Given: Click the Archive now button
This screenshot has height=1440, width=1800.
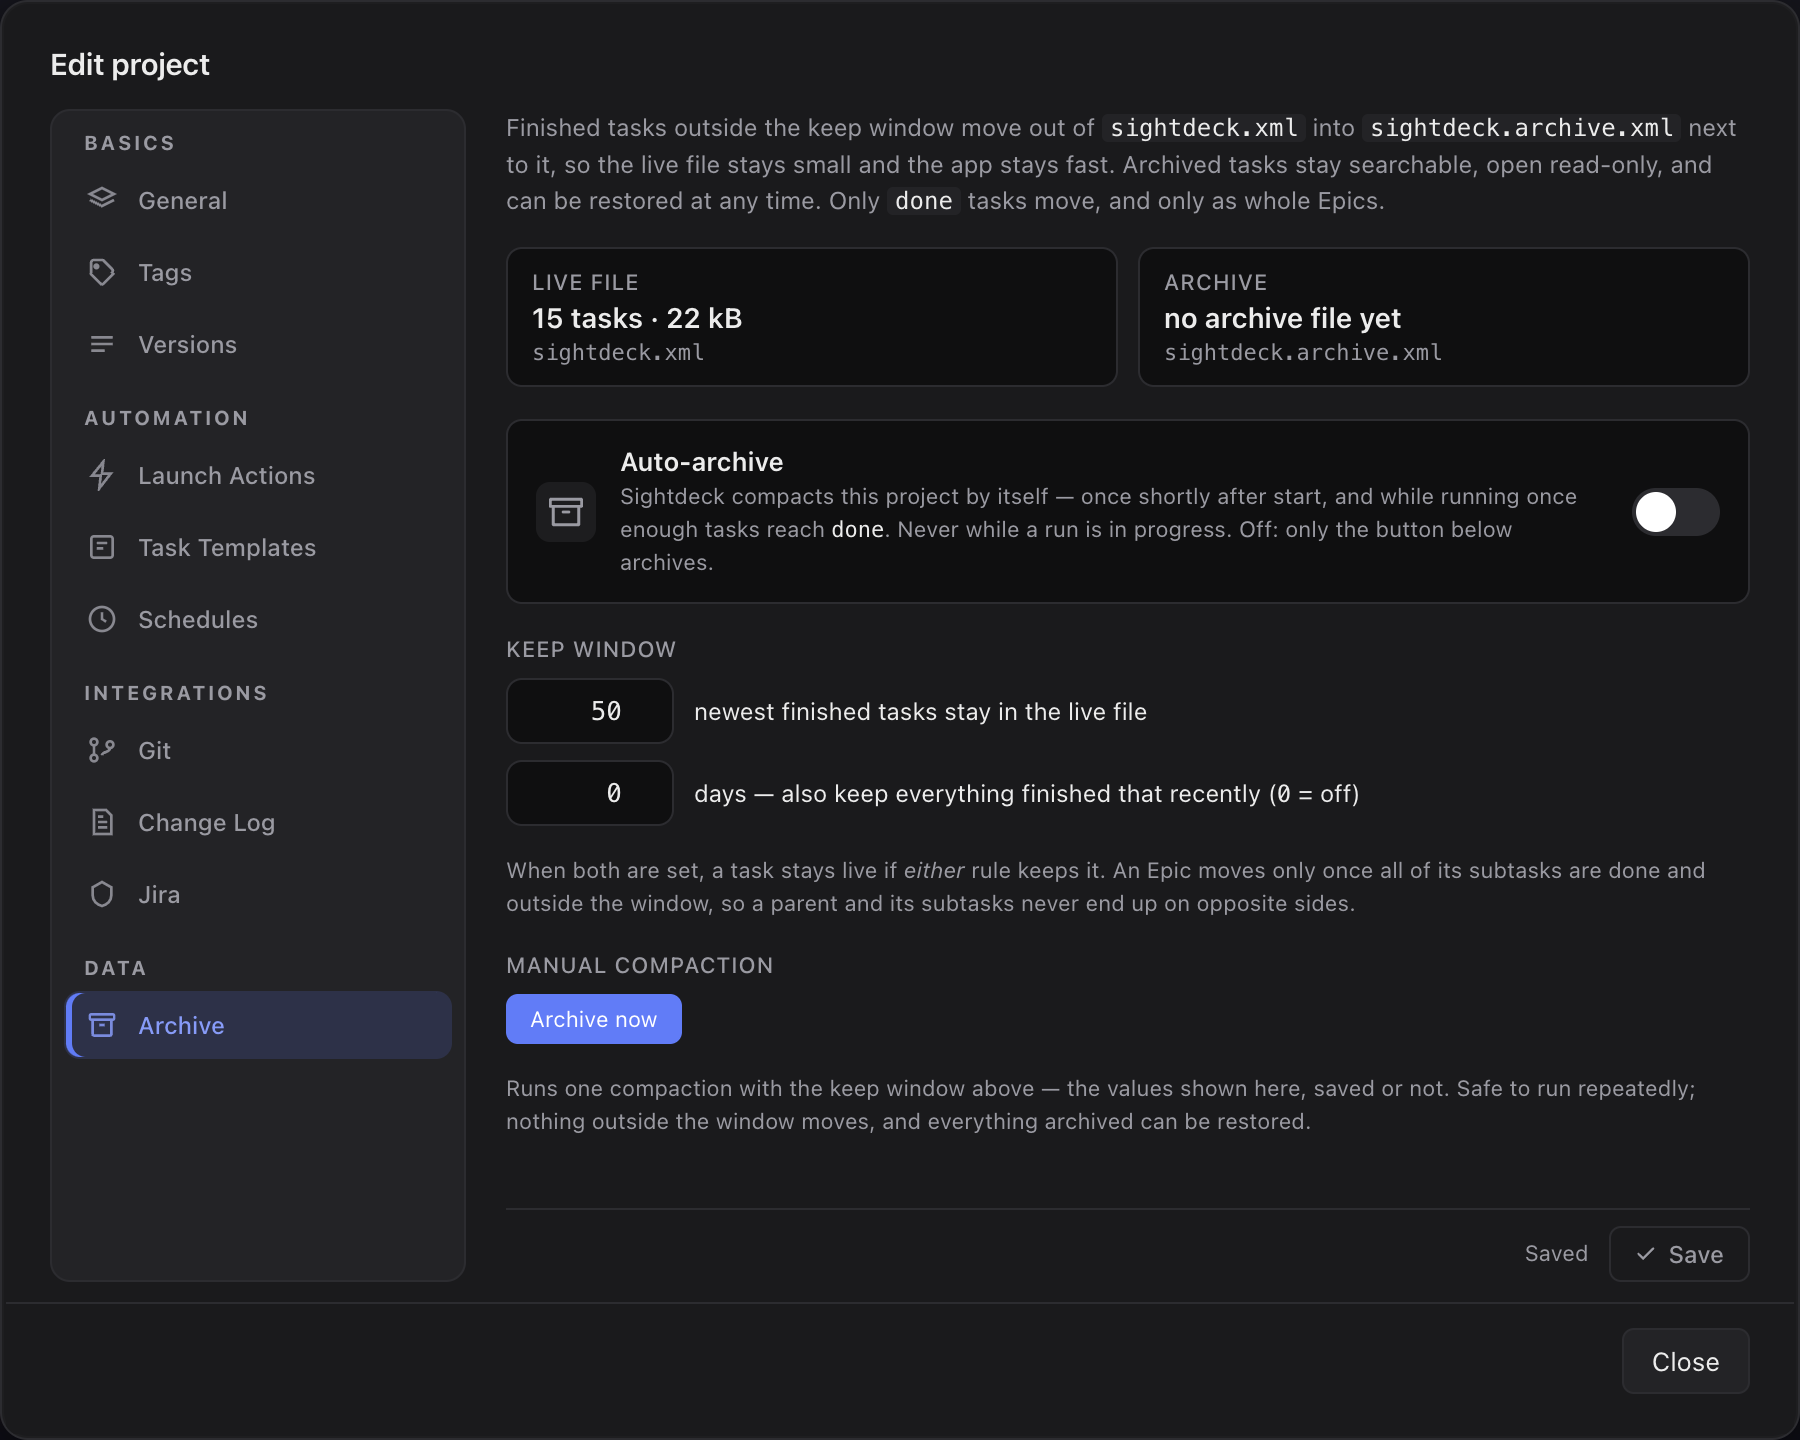Looking at the screenshot, I should pyautogui.click(x=594, y=1019).
